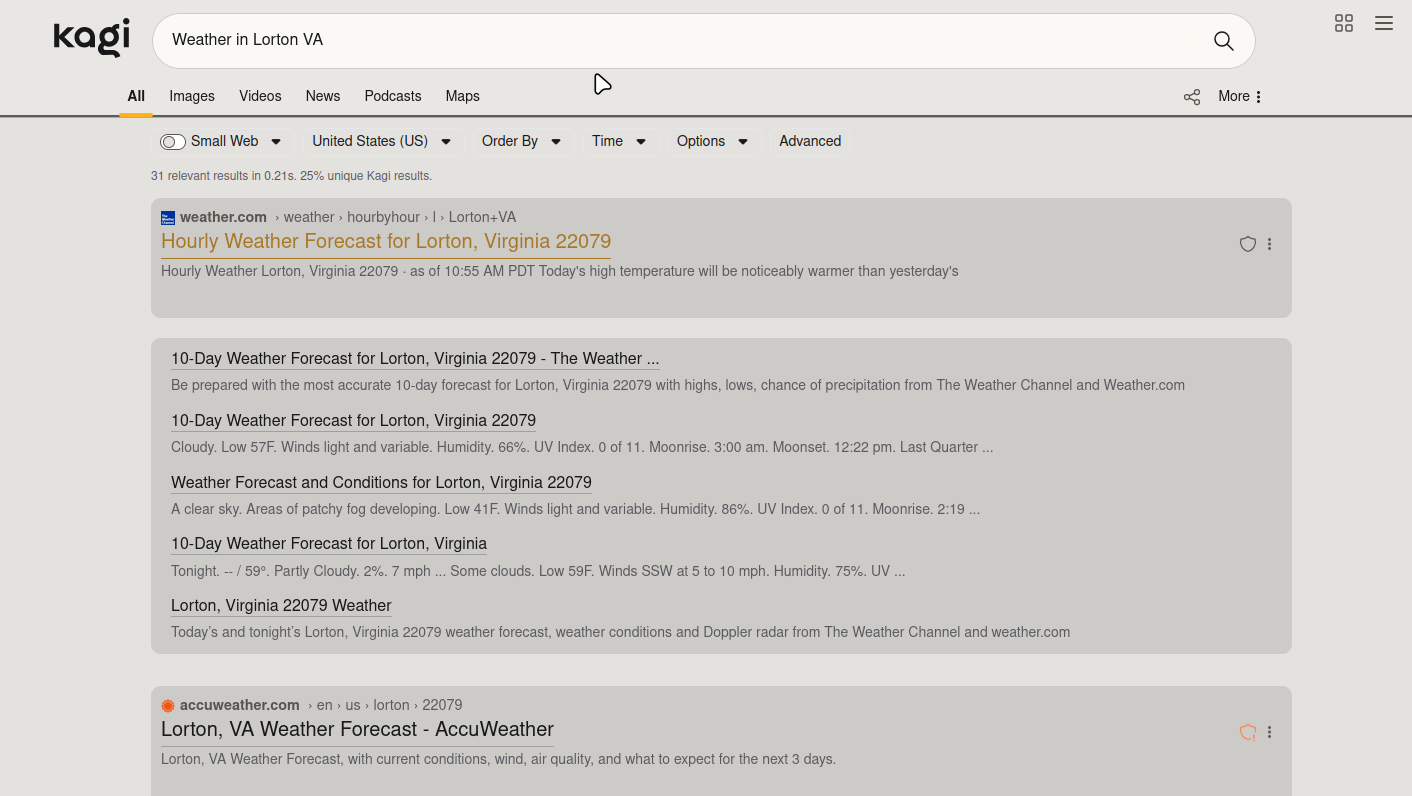1412x796 pixels.
Task: Open Hourly Weather Forecast for Lorton link
Action: [x=386, y=241]
